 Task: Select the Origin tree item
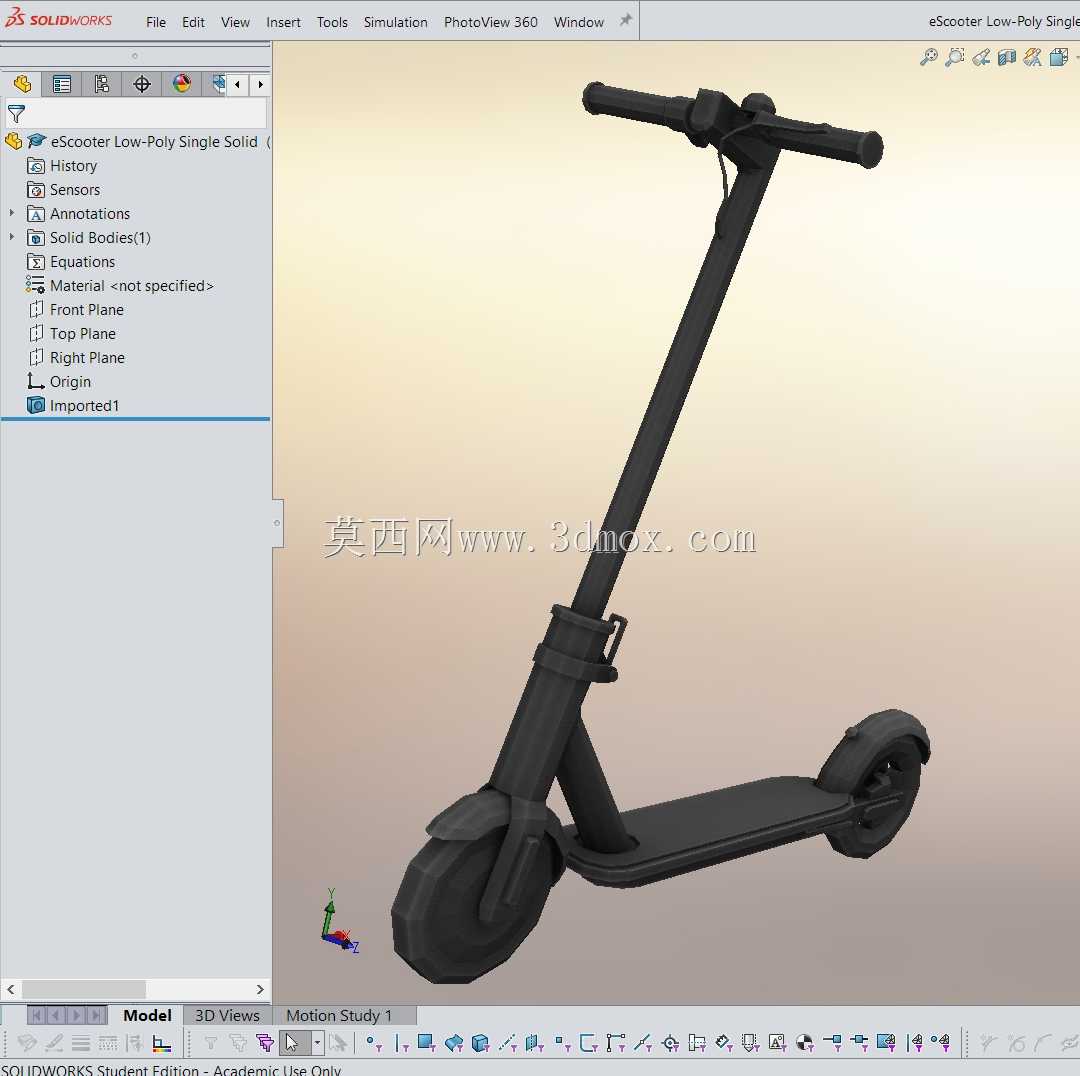tap(59, 382)
